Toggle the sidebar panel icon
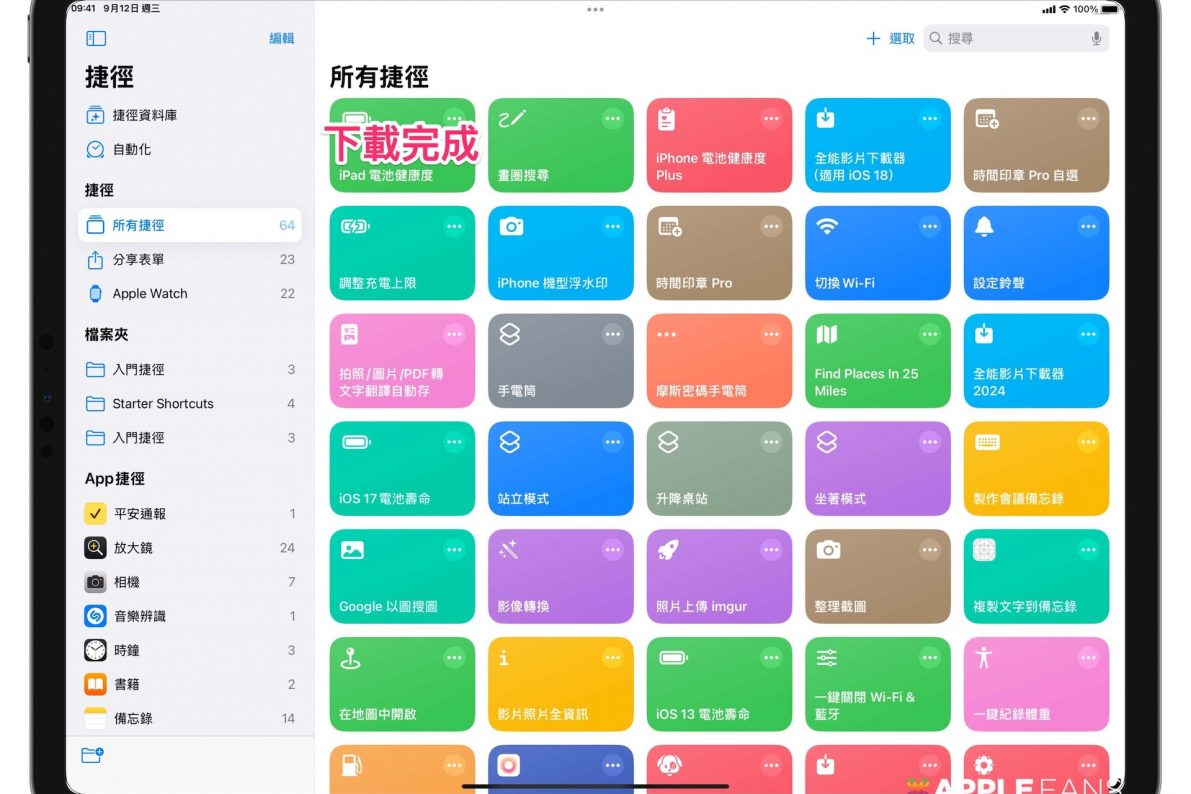 coord(96,38)
